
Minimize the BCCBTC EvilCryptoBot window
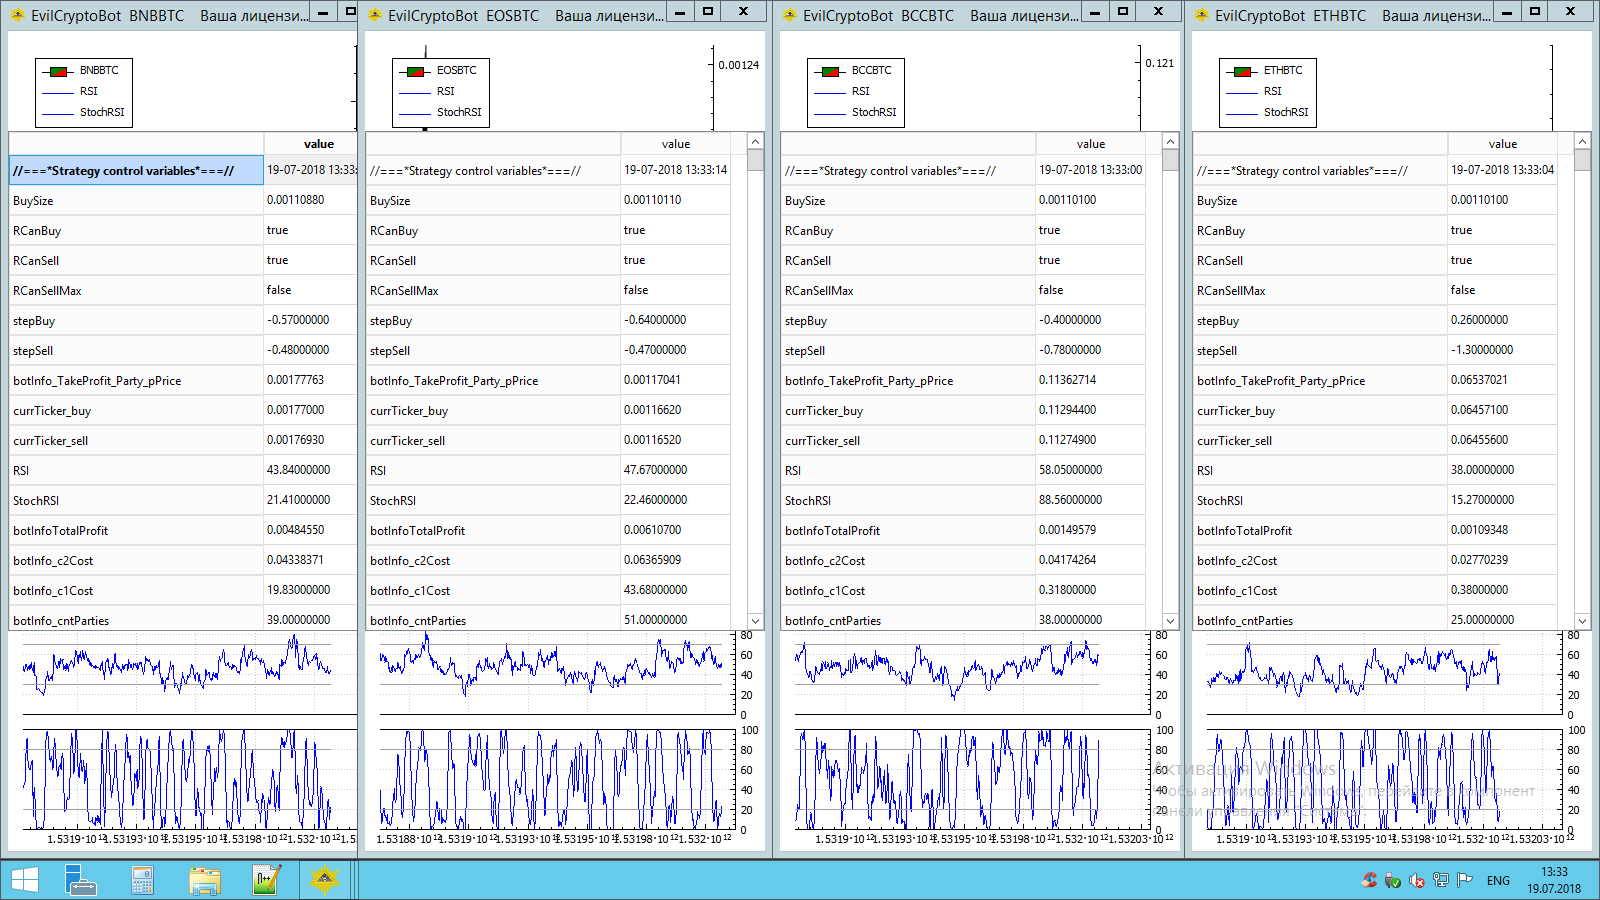[1095, 12]
